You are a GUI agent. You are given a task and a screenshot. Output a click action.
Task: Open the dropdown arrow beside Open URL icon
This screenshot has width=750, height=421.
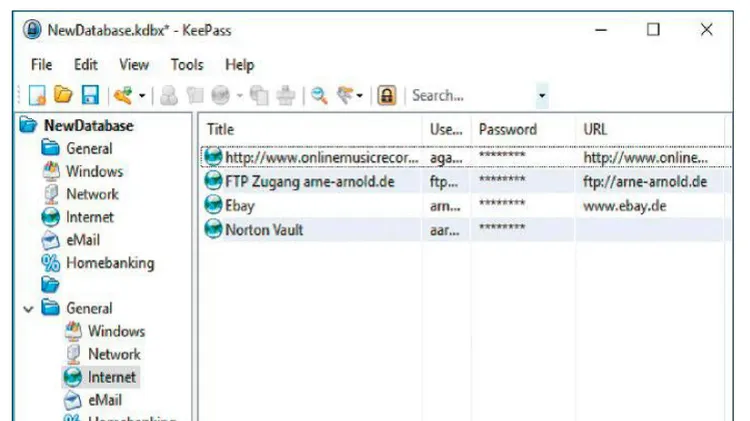(240, 96)
